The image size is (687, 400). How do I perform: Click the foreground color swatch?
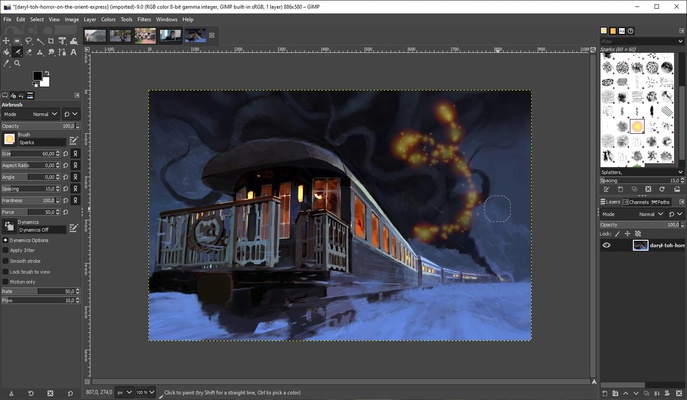(x=37, y=76)
